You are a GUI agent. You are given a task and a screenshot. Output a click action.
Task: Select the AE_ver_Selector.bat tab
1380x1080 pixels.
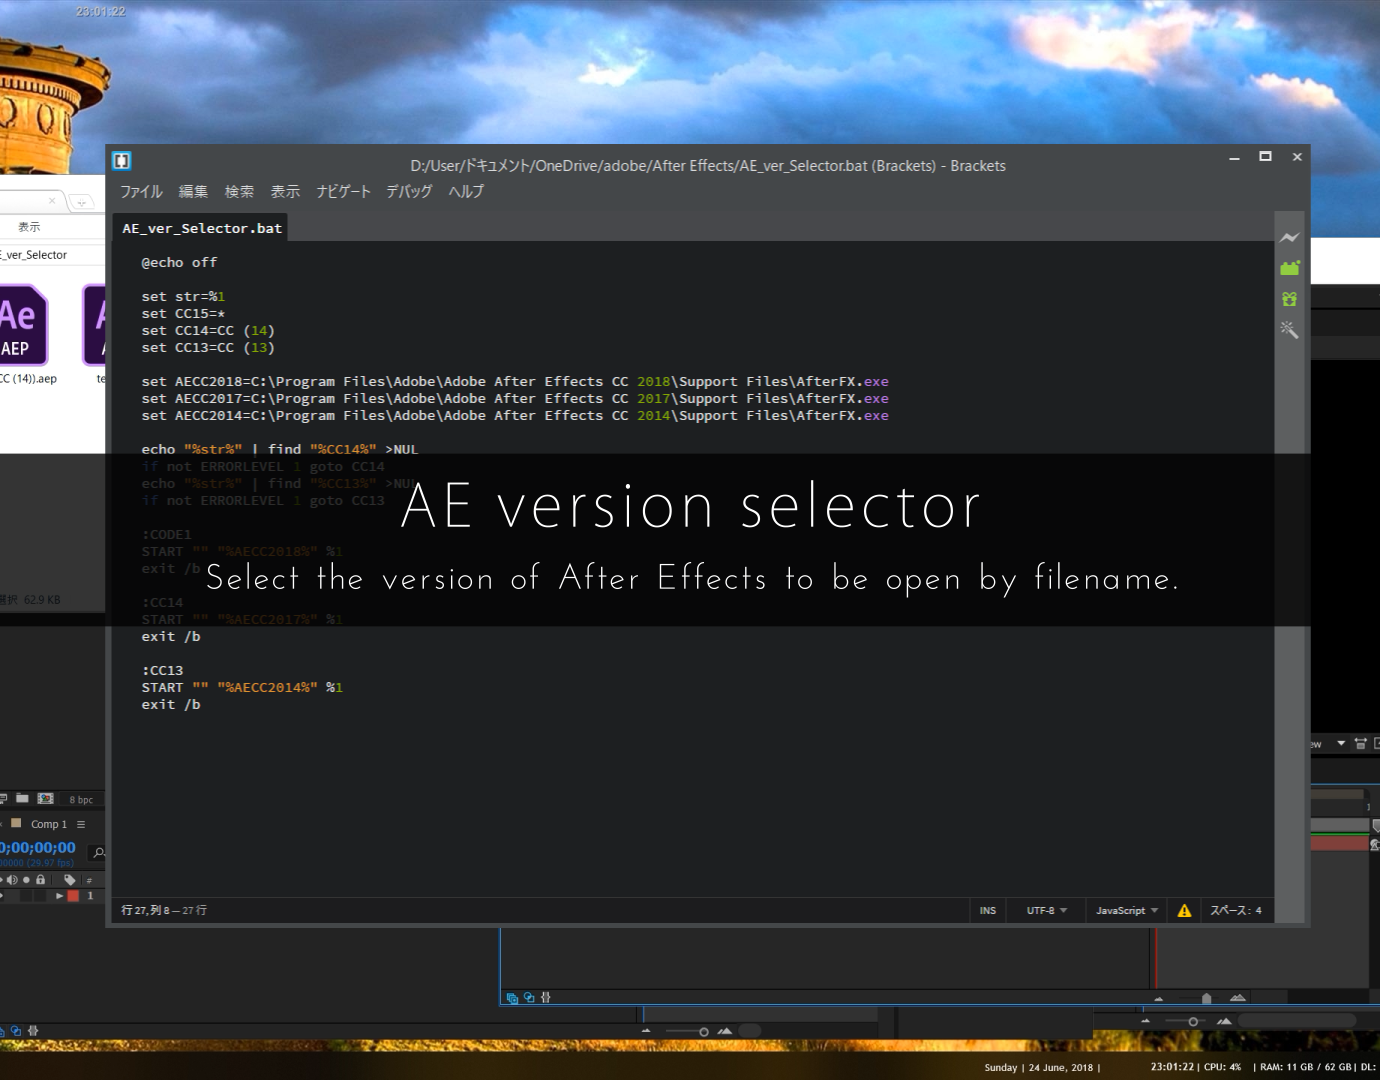pos(202,228)
